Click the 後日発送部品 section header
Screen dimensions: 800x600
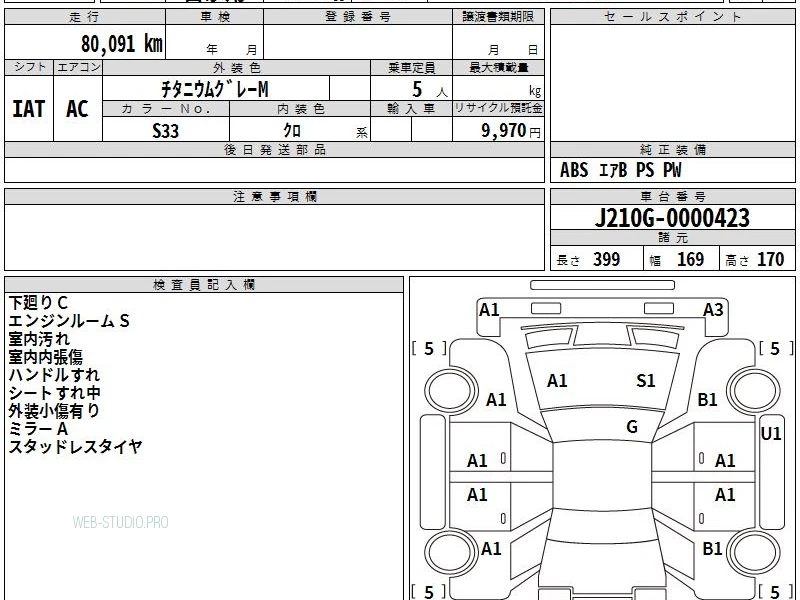274,150
